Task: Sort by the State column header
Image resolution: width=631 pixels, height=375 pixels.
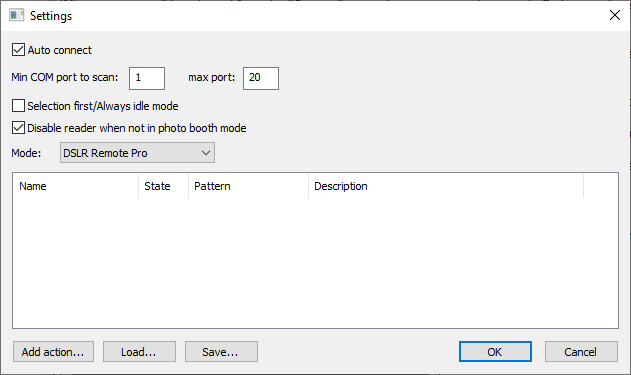Action: [163, 186]
